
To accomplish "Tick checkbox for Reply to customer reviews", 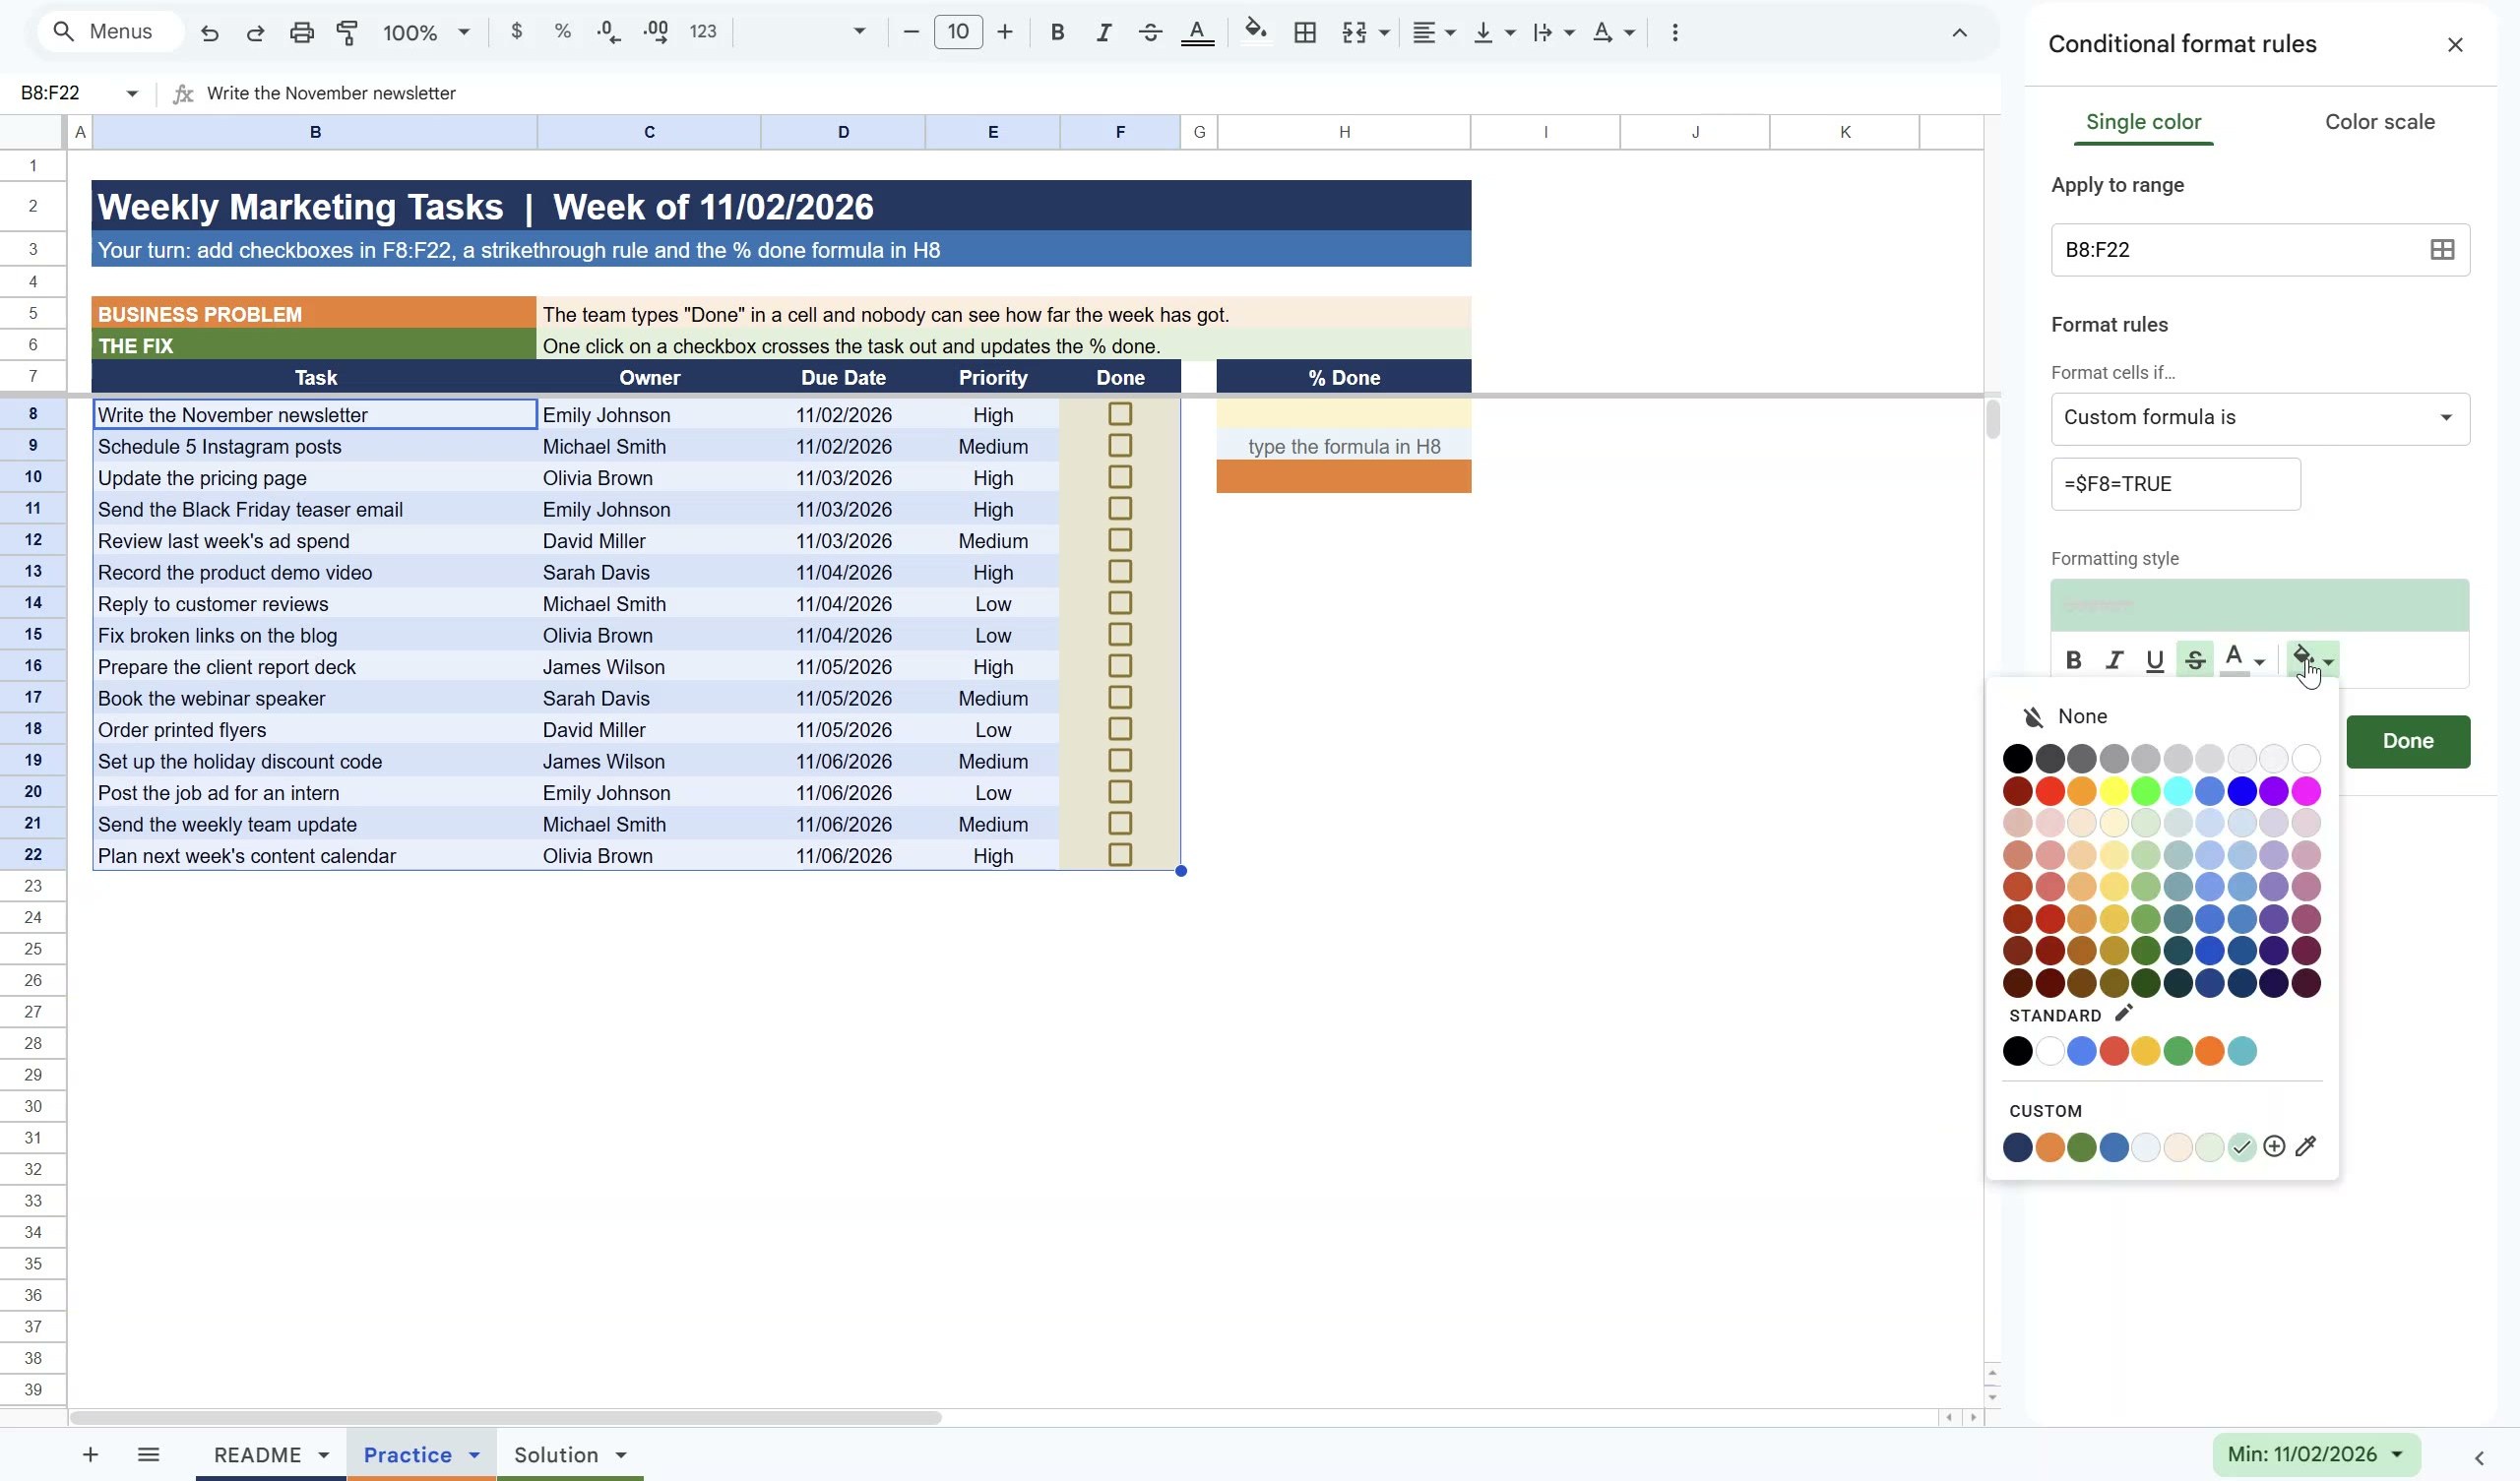I will pos(1120,603).
